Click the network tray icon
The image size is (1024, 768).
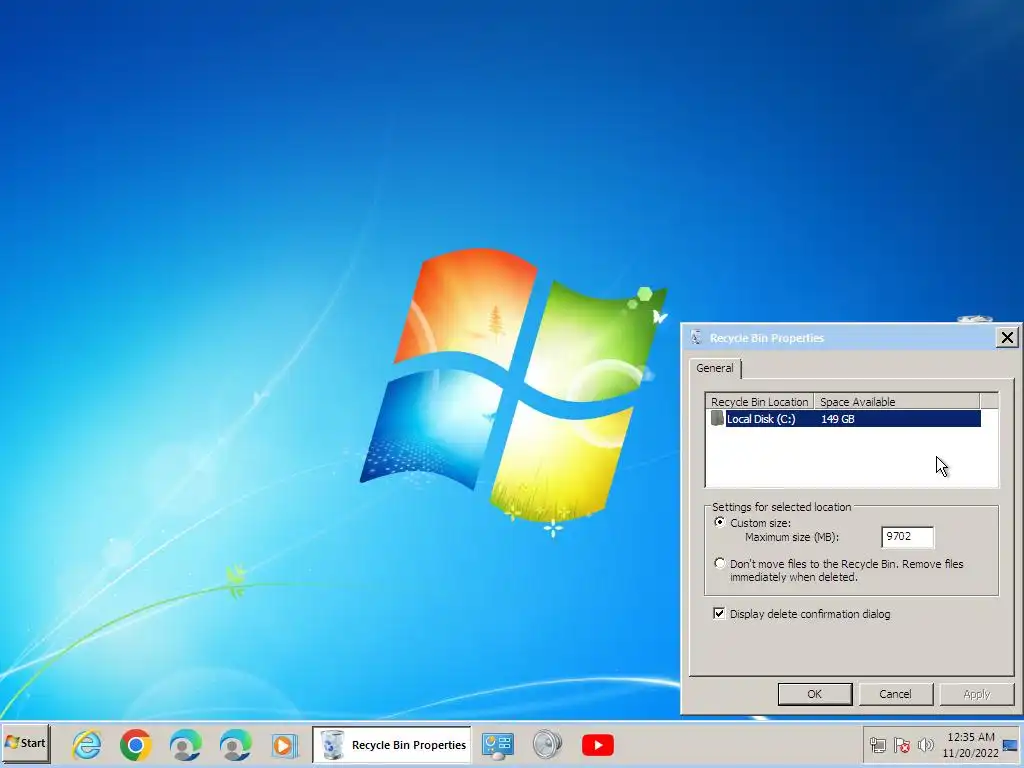(878, 745)
